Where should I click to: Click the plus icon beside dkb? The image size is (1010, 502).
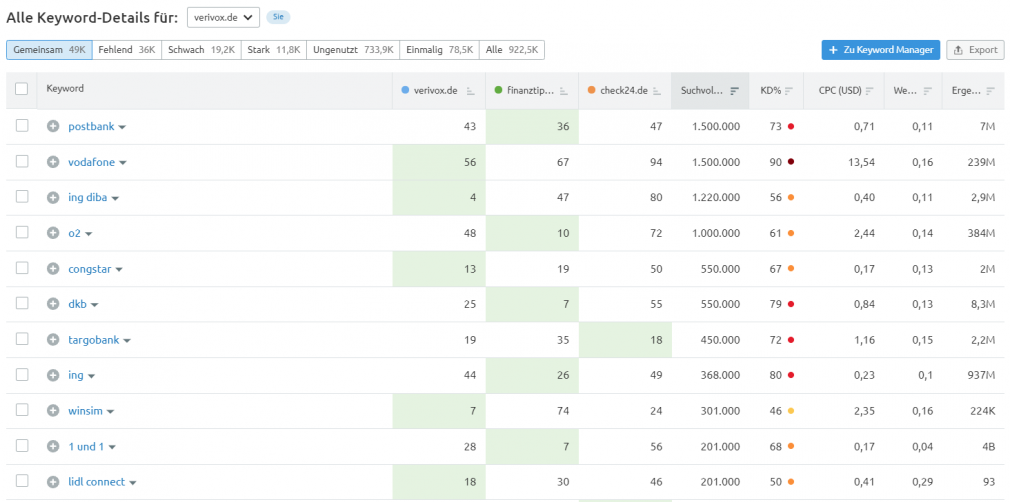(53, 304)
